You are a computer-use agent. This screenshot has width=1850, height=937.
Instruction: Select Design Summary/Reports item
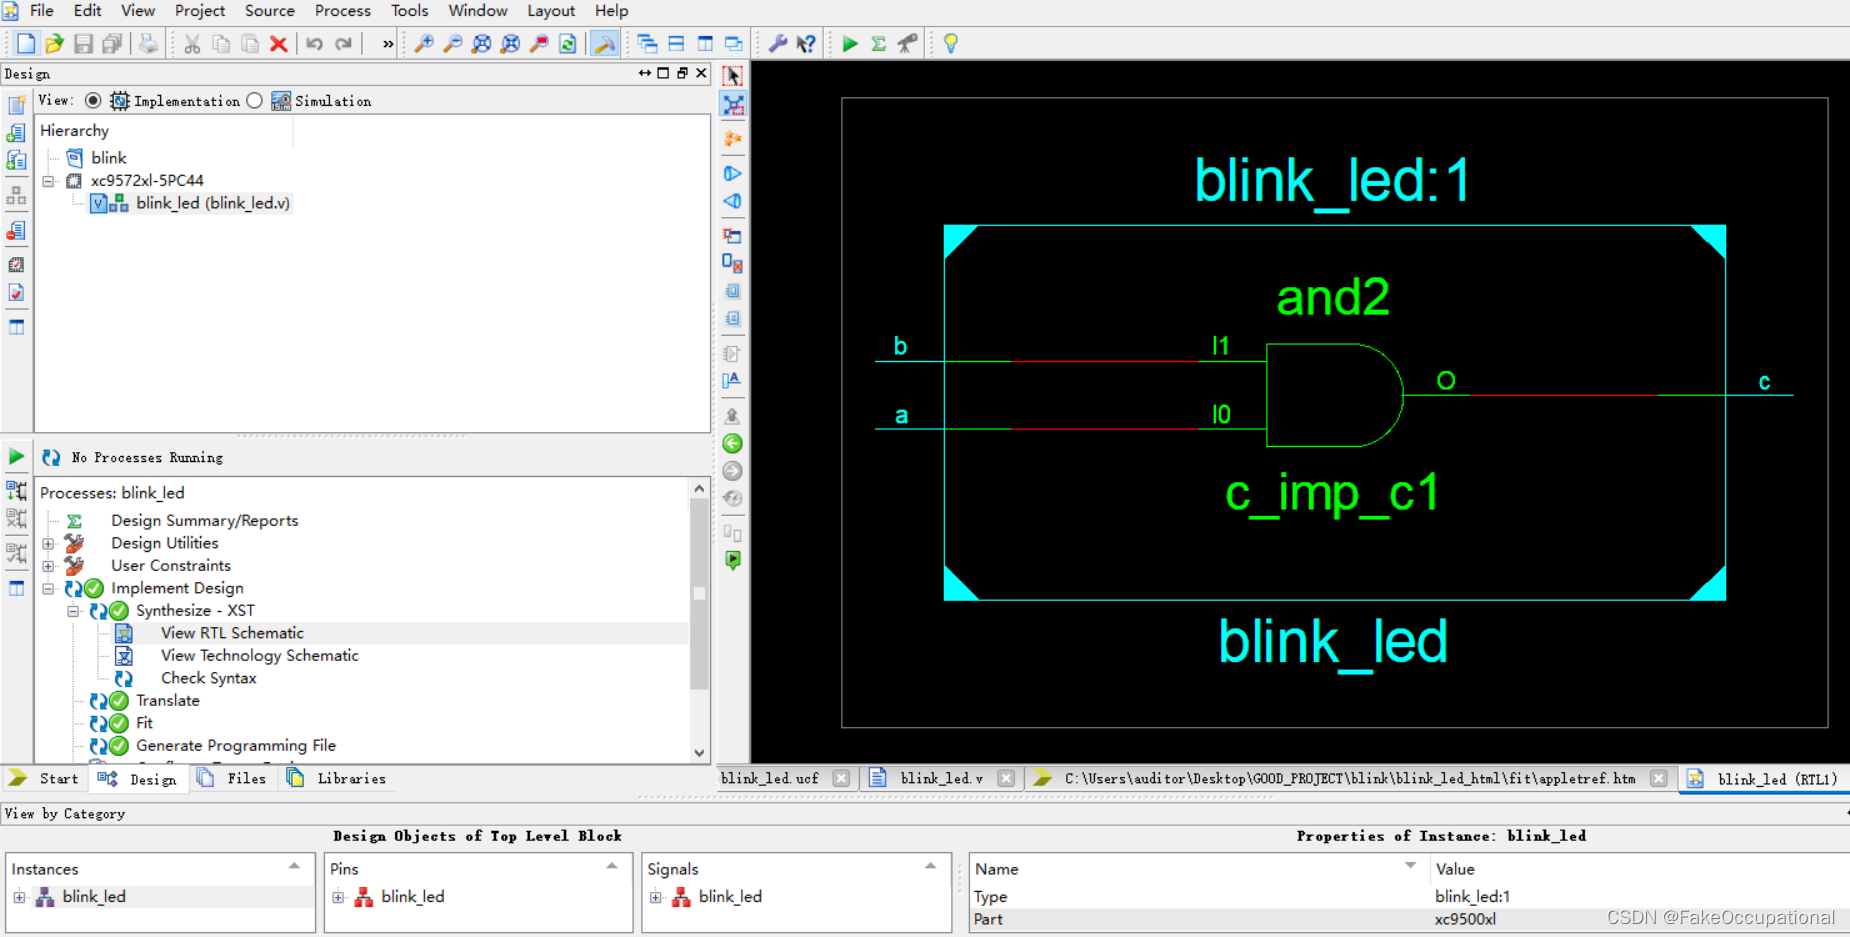point(204,521)
